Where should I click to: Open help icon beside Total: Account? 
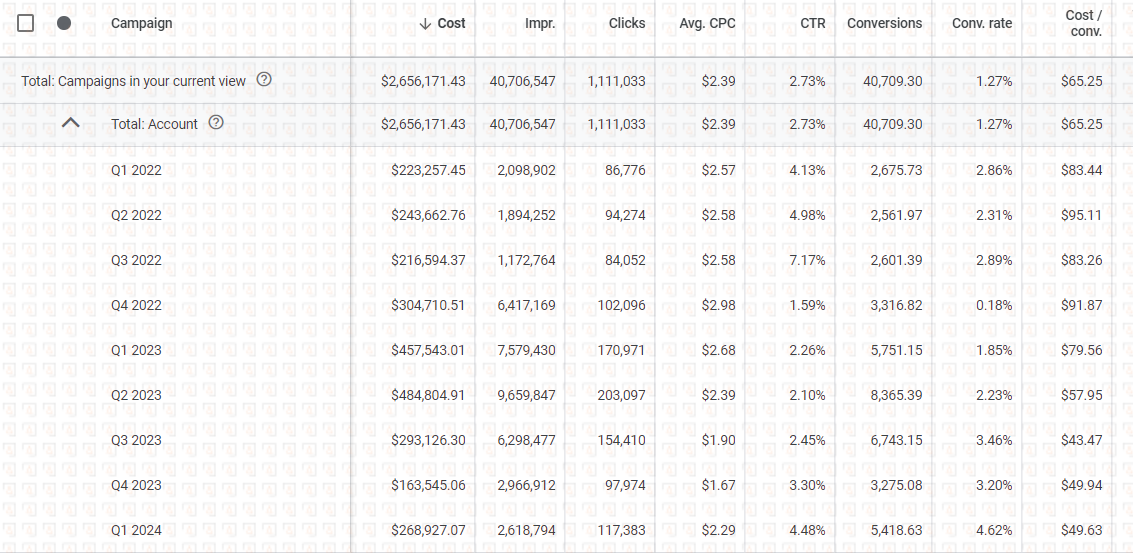(216, 123)
